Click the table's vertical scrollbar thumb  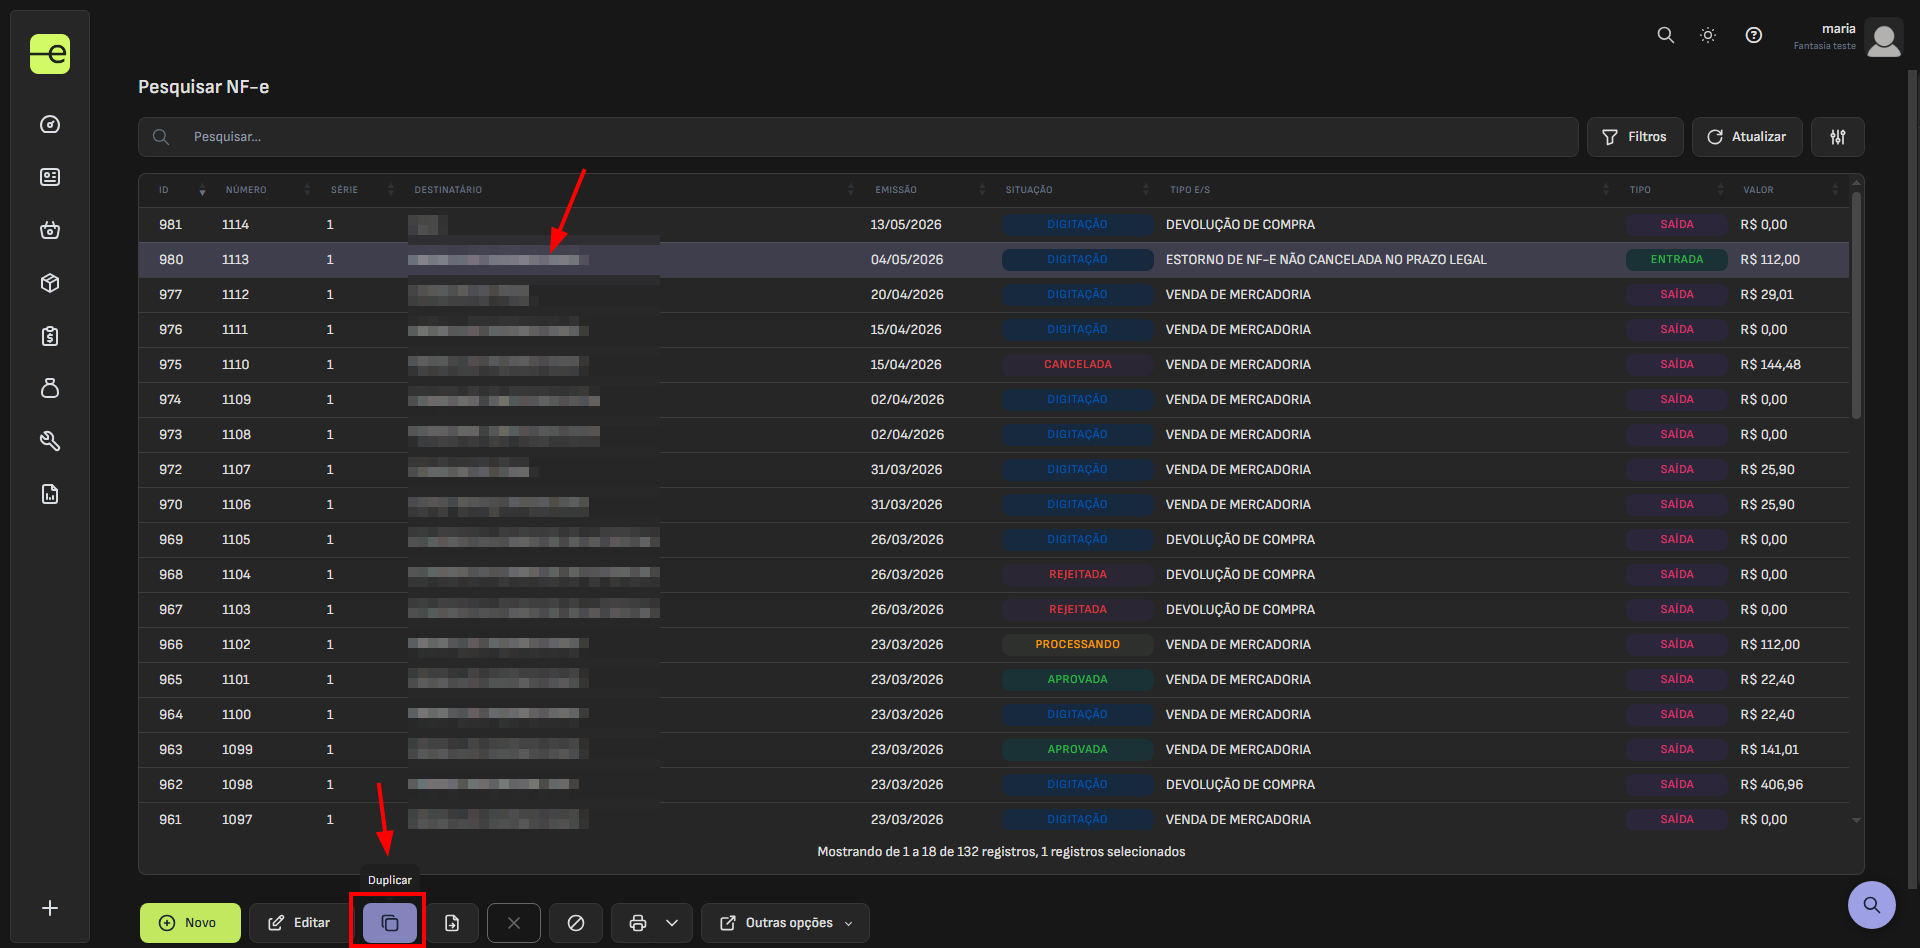point(1856,305)
